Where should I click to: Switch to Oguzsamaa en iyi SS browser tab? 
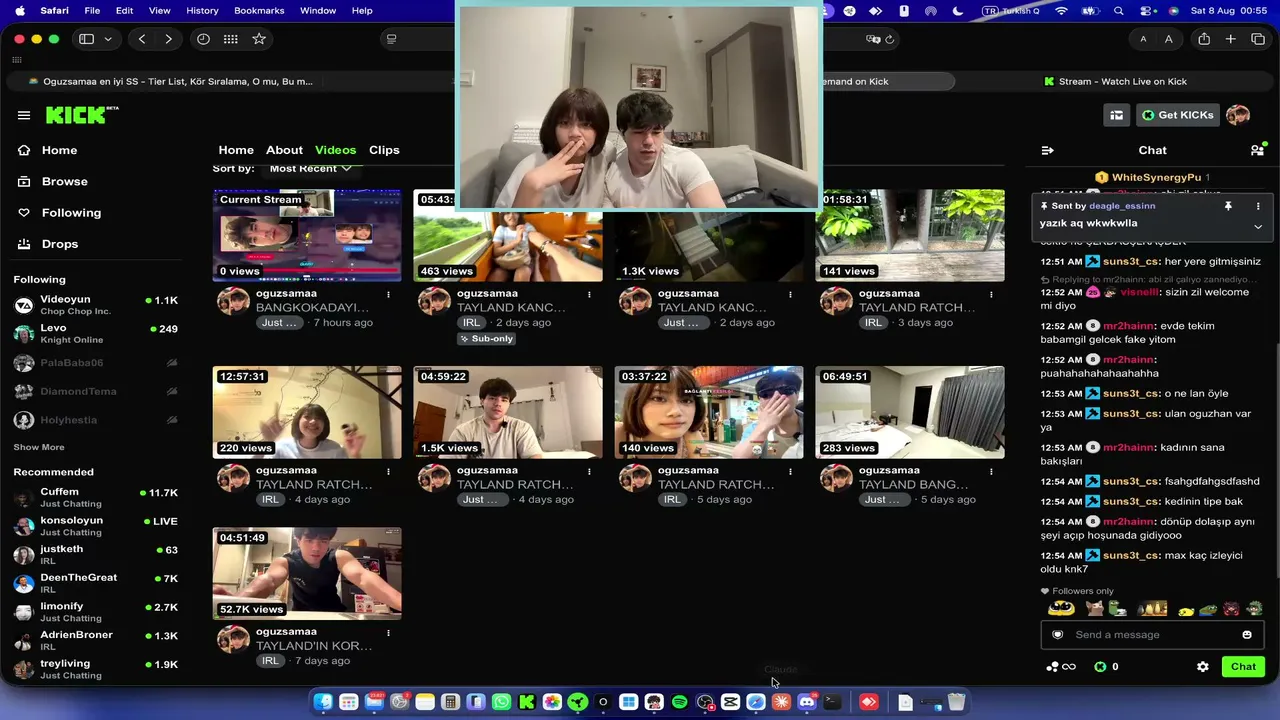(170, 82)
